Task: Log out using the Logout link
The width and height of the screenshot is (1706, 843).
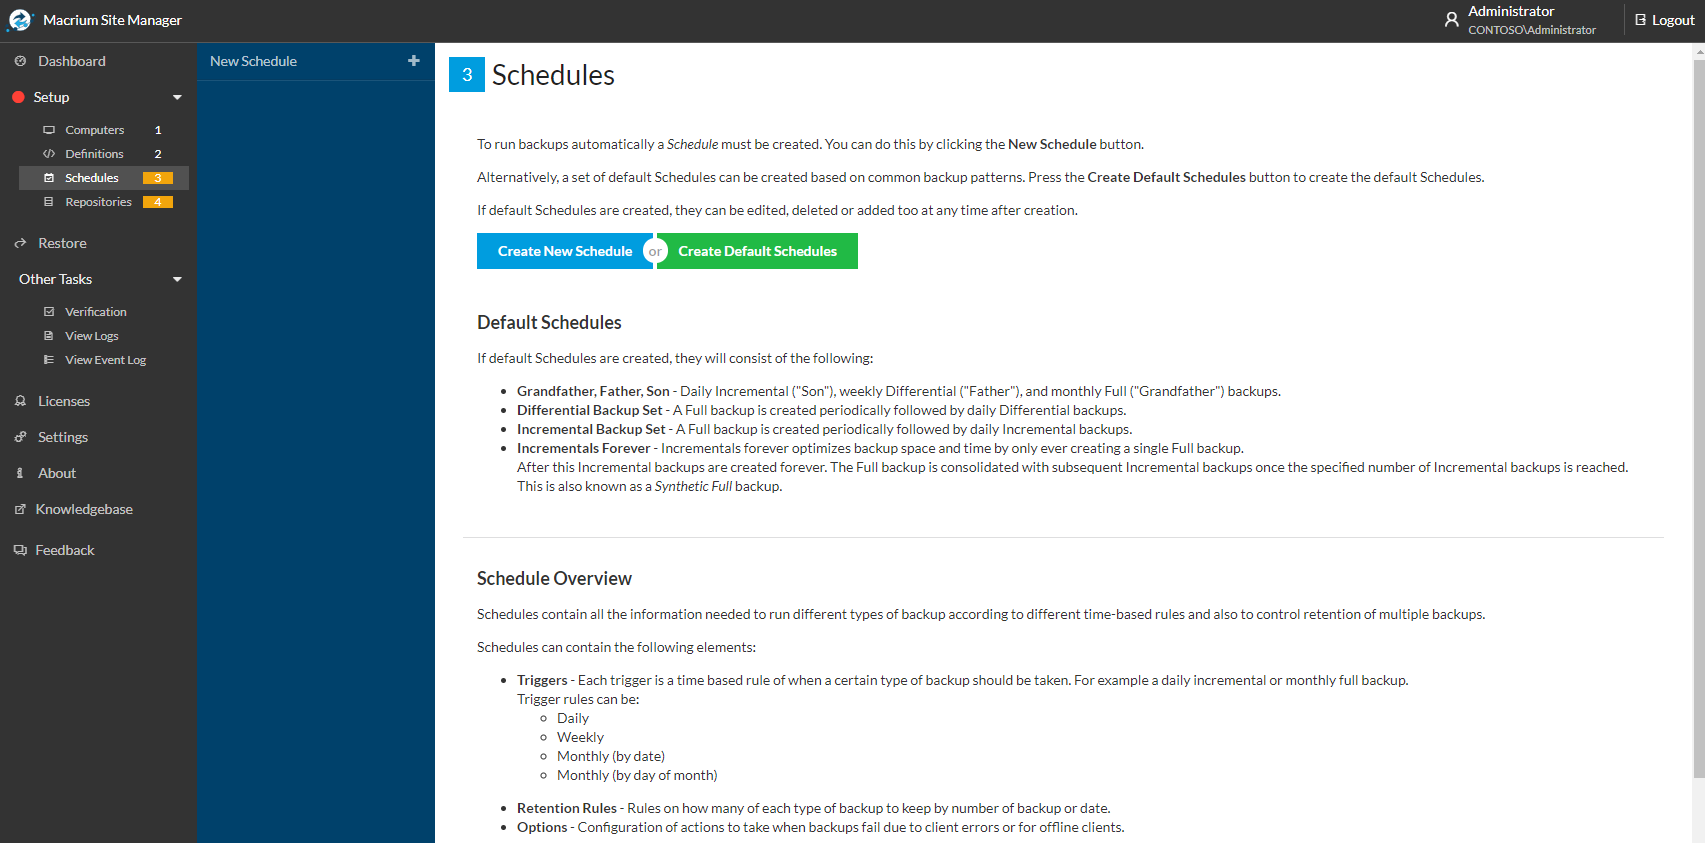Action: 1665,20
